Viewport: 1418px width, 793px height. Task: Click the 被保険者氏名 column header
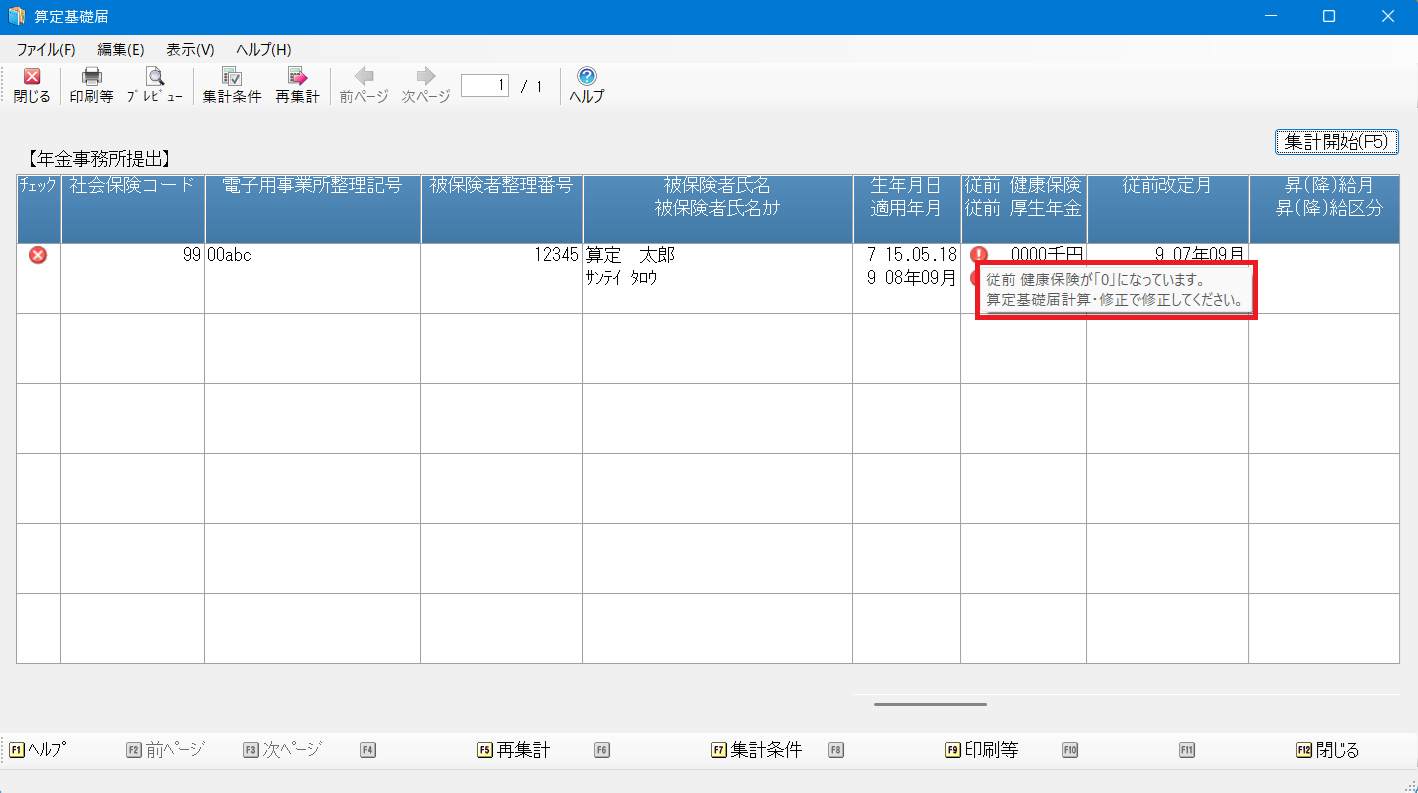click(717, 209)
